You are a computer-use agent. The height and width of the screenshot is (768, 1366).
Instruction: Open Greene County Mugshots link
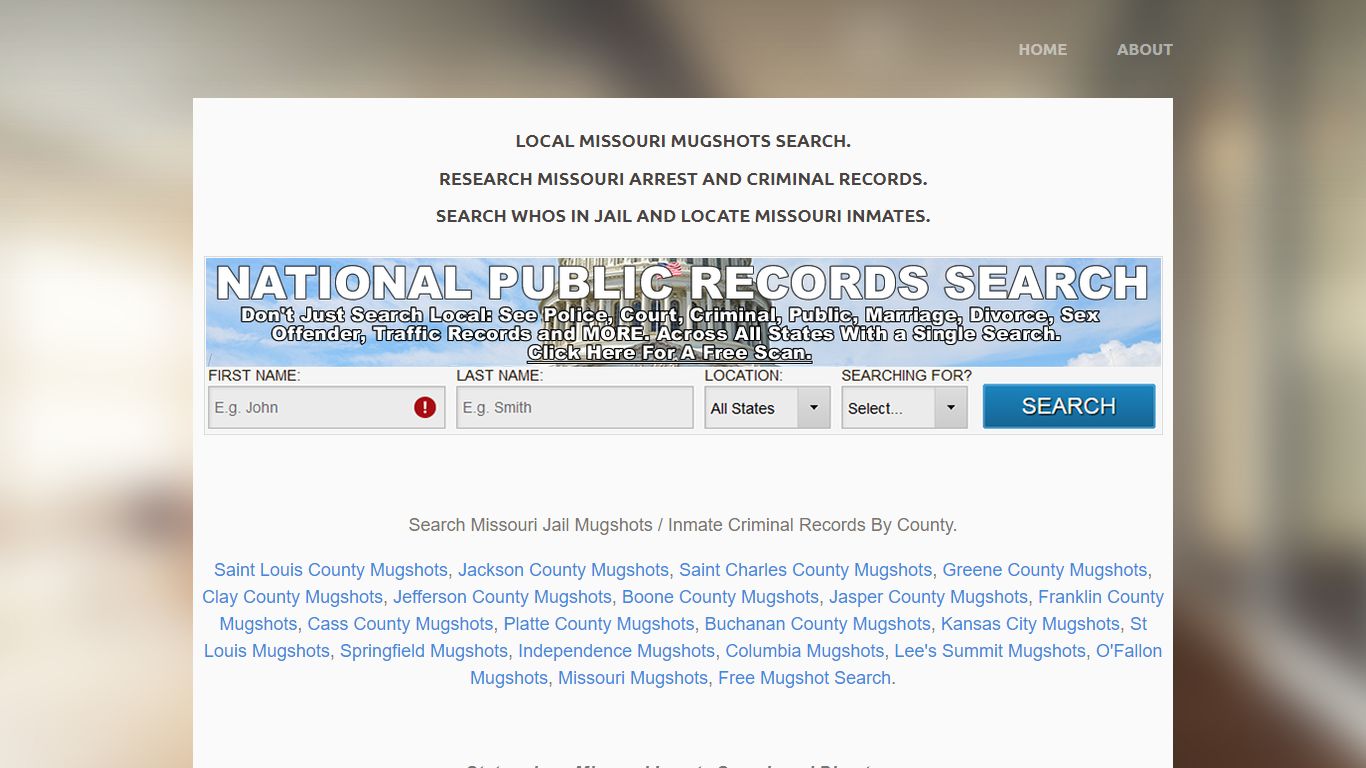[1044, 570]
